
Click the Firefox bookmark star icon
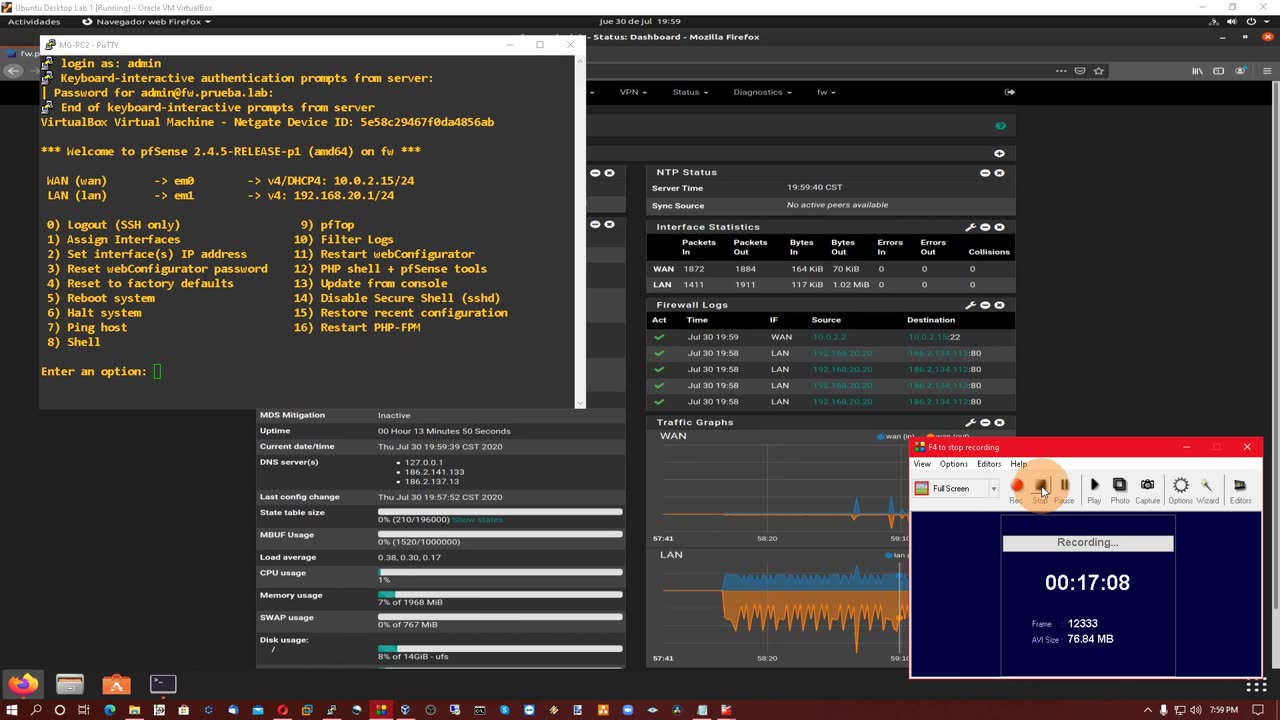1099,71
